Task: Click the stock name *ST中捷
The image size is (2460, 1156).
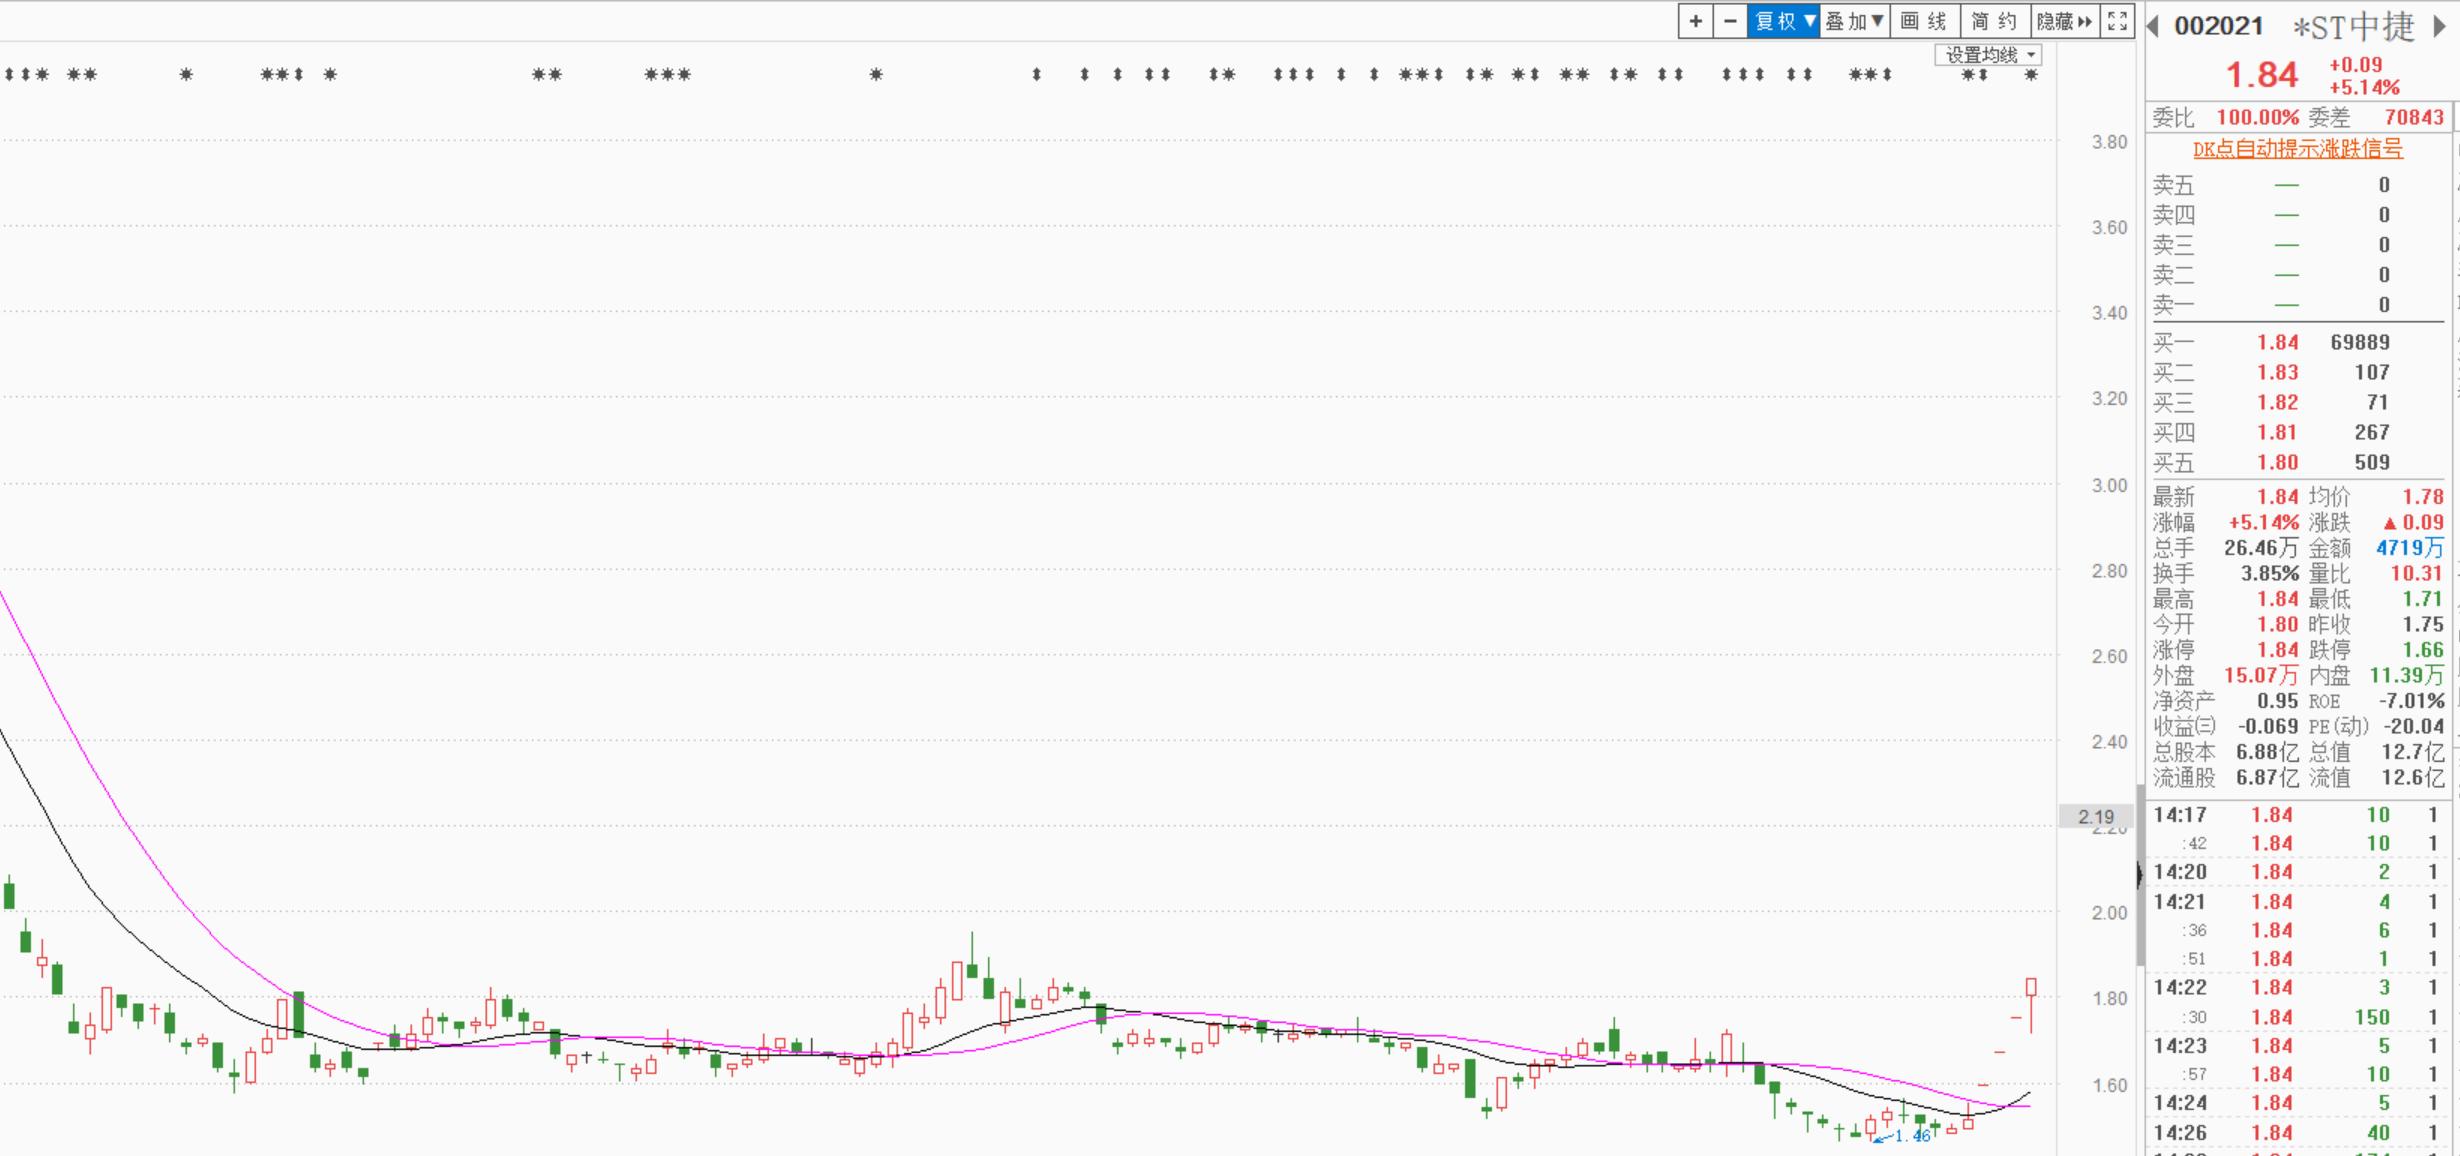Action: click(x=2354, y=27)
